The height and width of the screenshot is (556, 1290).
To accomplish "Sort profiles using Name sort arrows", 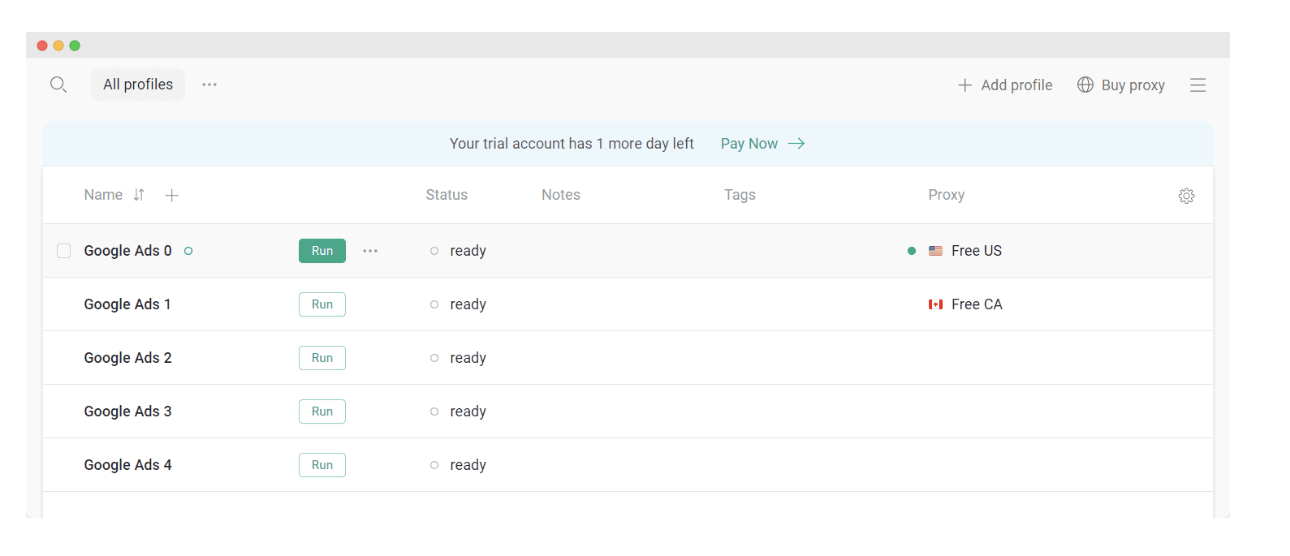I will (139, 195).
